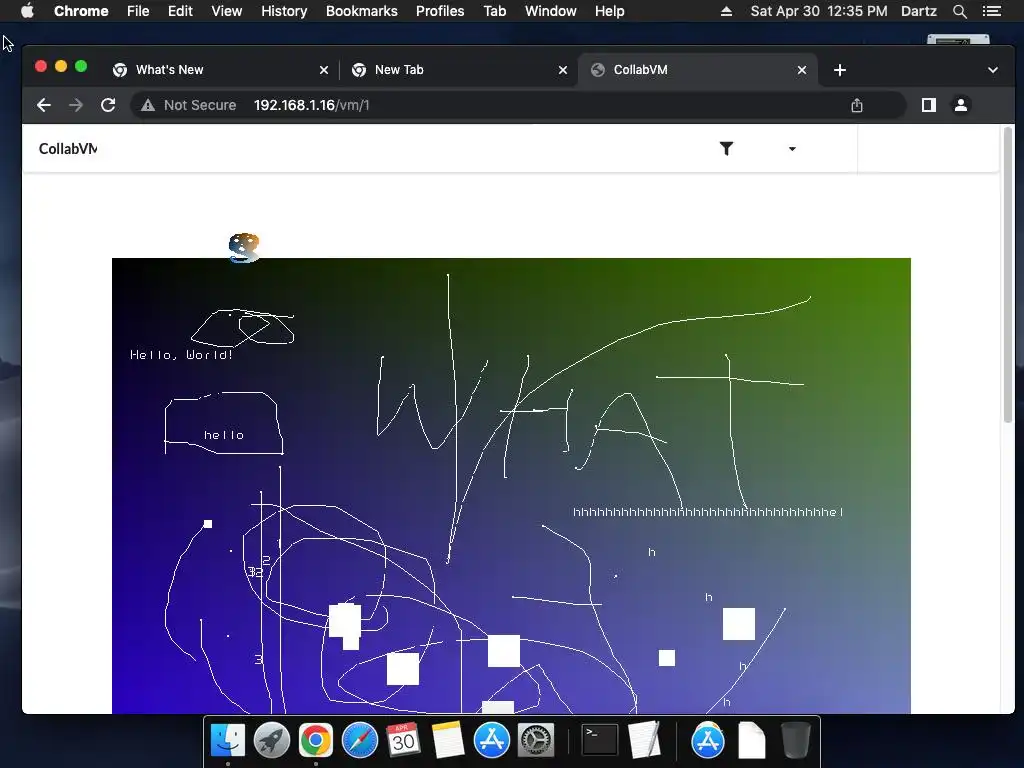Click the address bar URL 192.168.1.16/vm/1
Screen dimensions: 1024x768
click(x=312, y=105)
